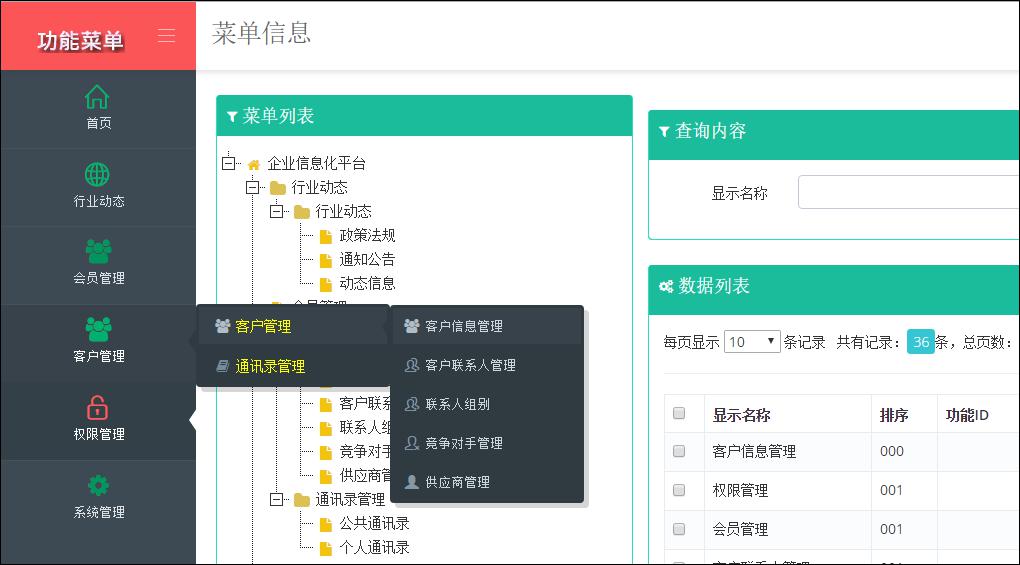
Task: Open 会员管理 group icon in sidebar
Action: pyautogui.click(x=98, y=251)
